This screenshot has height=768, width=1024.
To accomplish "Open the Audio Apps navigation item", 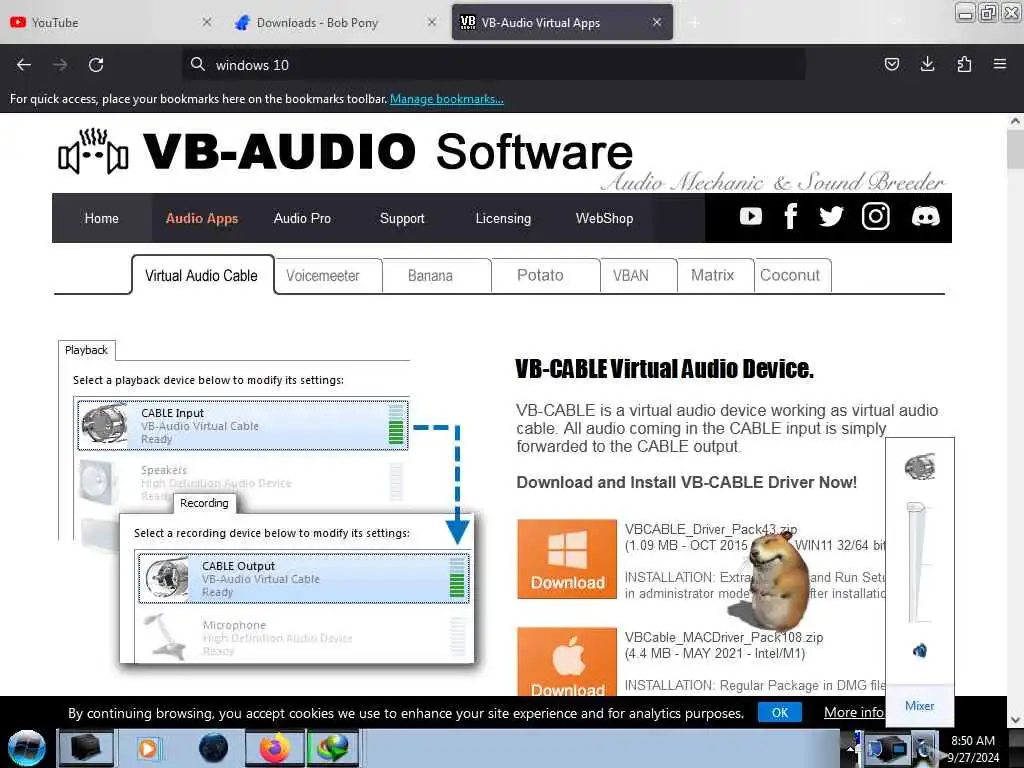I will click(202, 218).
